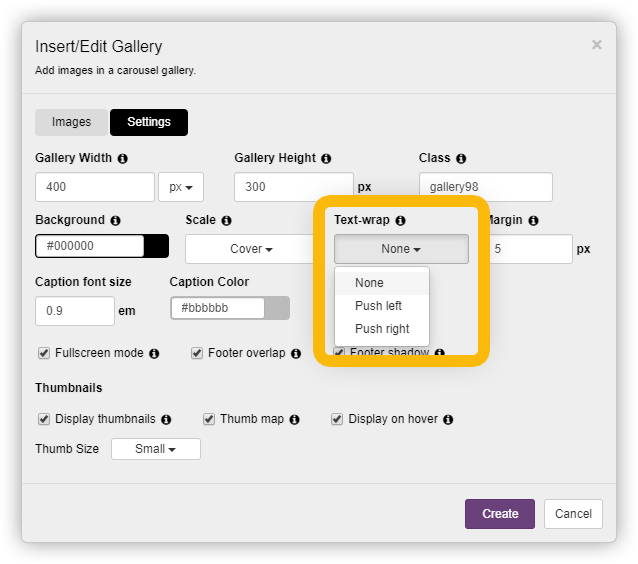Viewport: 638px width, 564px height.
Task: Toggle the Footer overlap checkbox
Action: point(197,353)
